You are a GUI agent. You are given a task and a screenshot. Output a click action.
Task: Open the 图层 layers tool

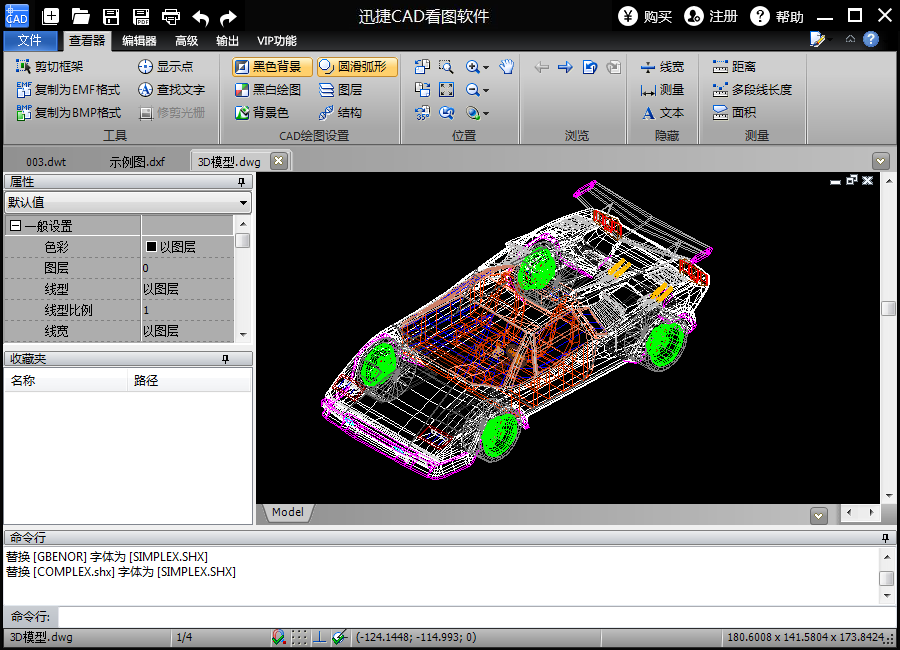(341, 90)
